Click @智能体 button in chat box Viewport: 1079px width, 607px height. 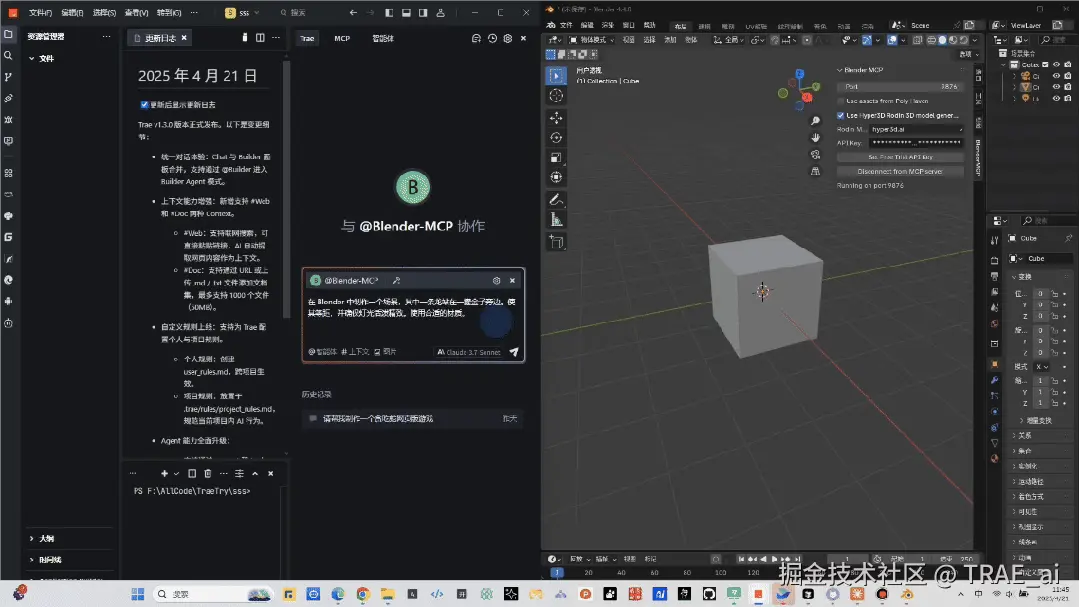click(x=322, y=352)
